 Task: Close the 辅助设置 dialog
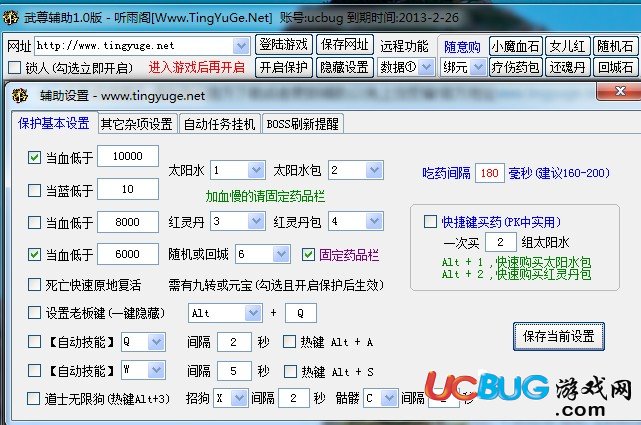click(x=619, y=91)
